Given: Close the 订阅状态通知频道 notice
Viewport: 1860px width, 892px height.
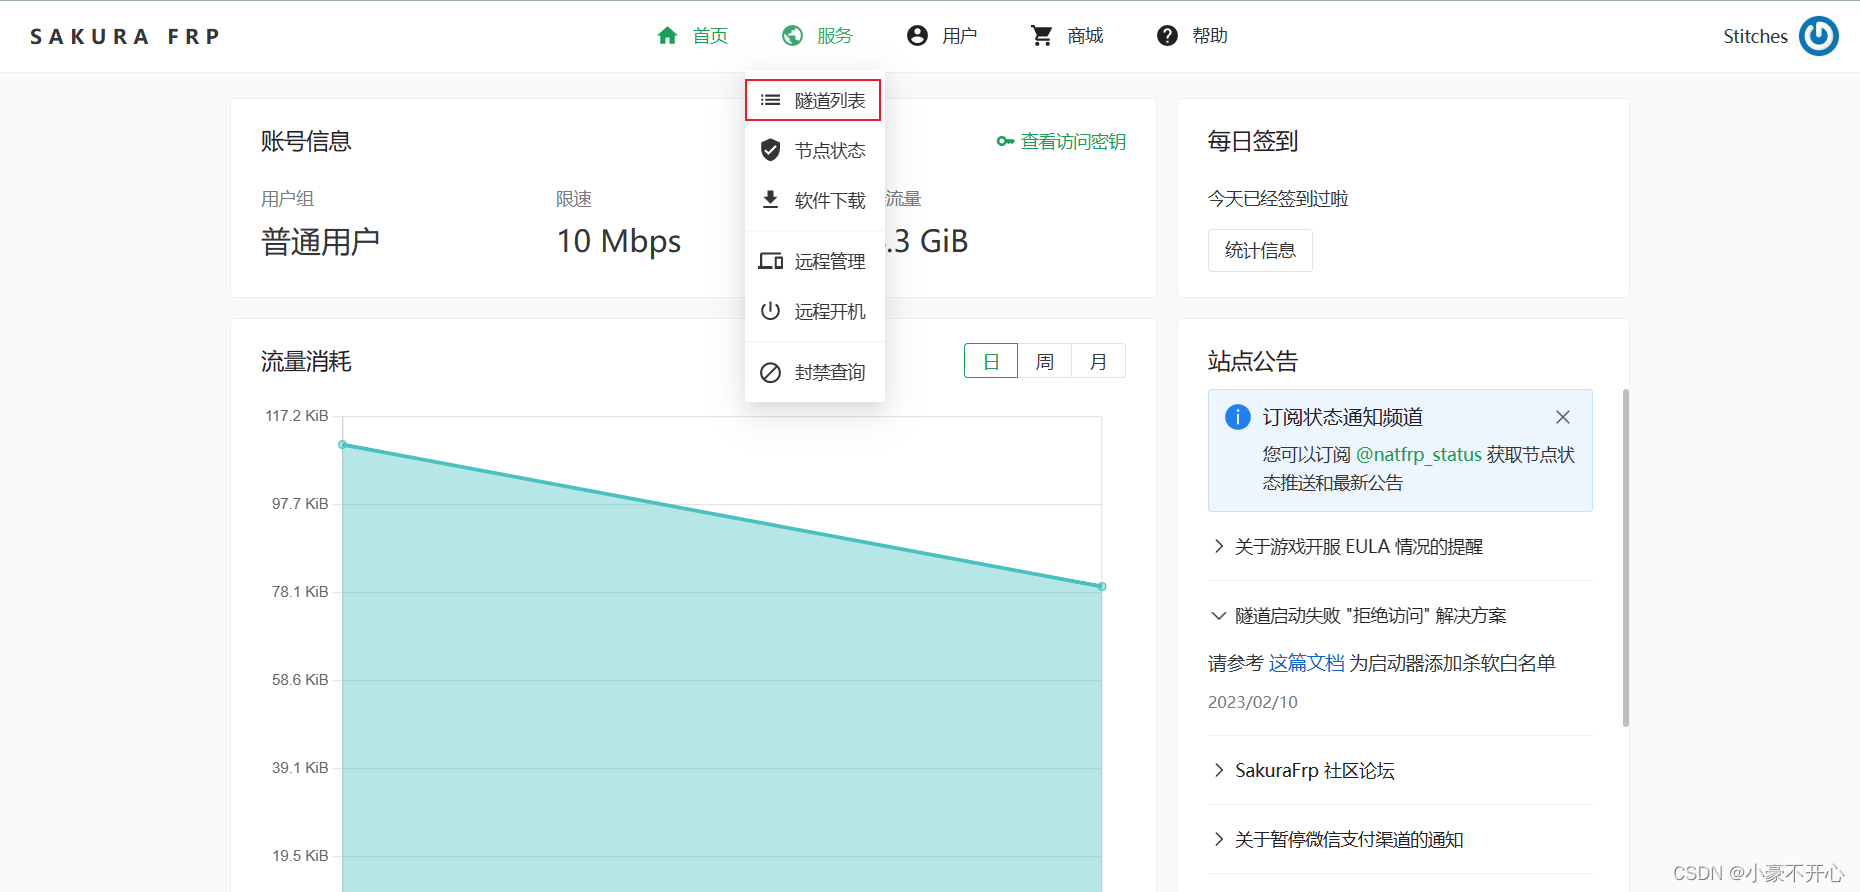Looking at the screenshot, I should click(x=1563, y=417).
